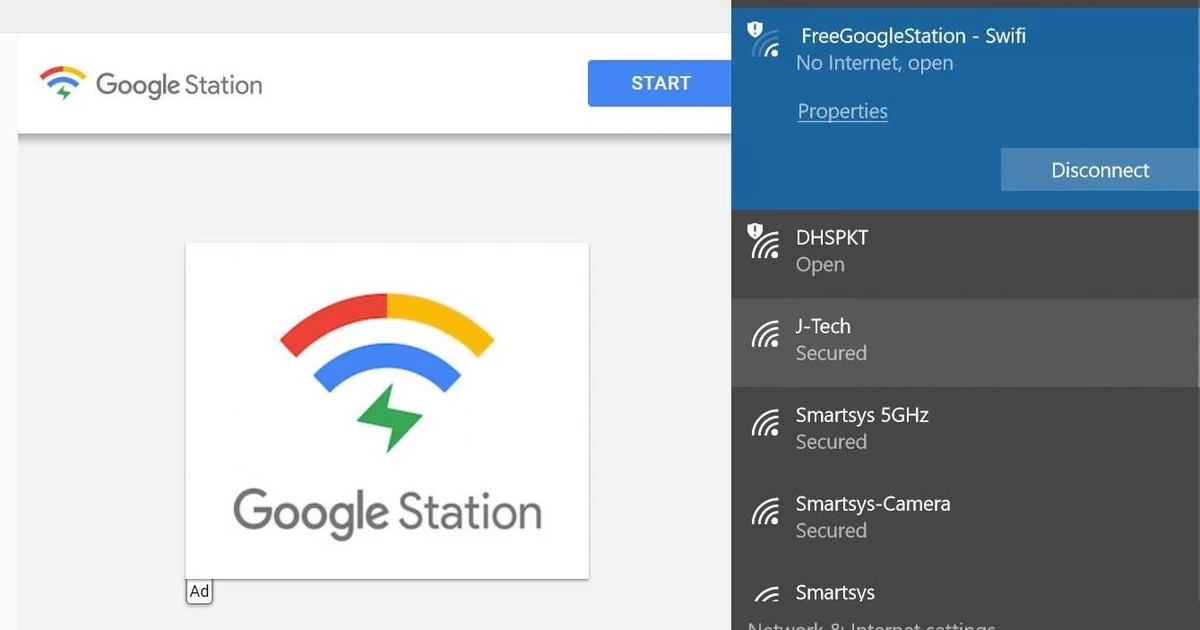Click the Google Station advertisement thumbnail
This screenshot has width=1200, height=630.
[386, 409]
